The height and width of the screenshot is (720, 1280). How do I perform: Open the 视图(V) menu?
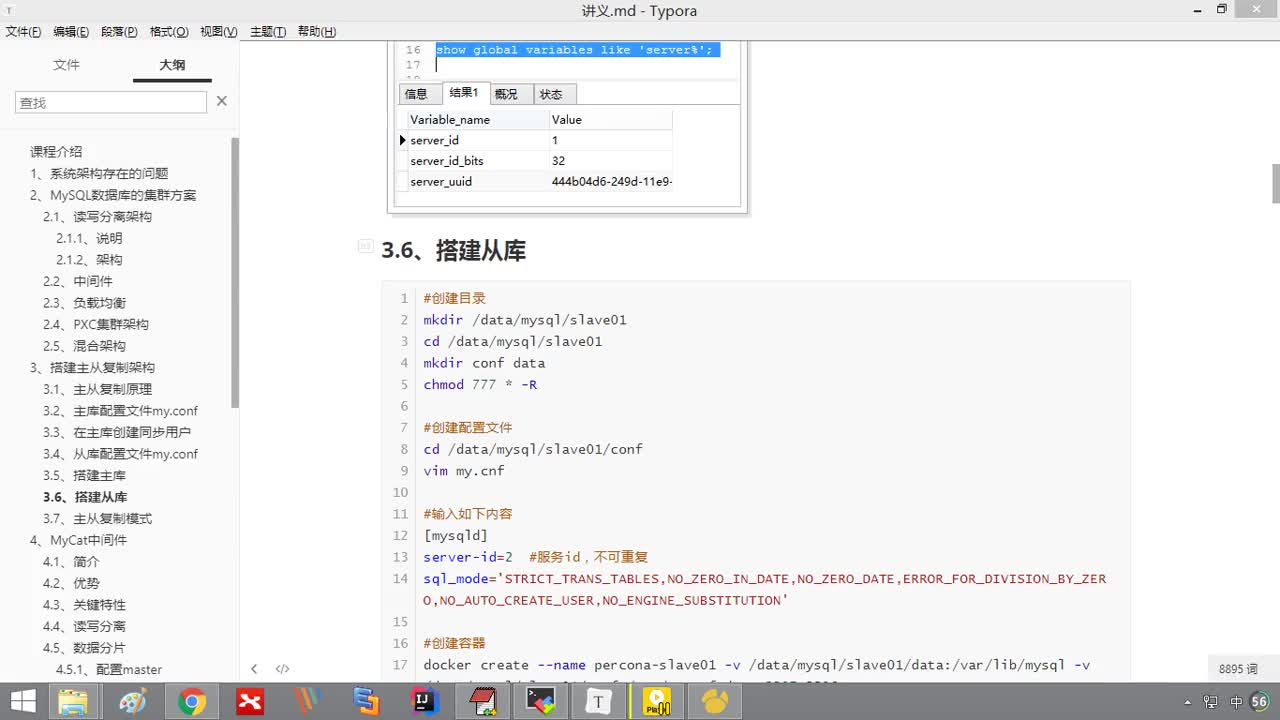[219, 32]
